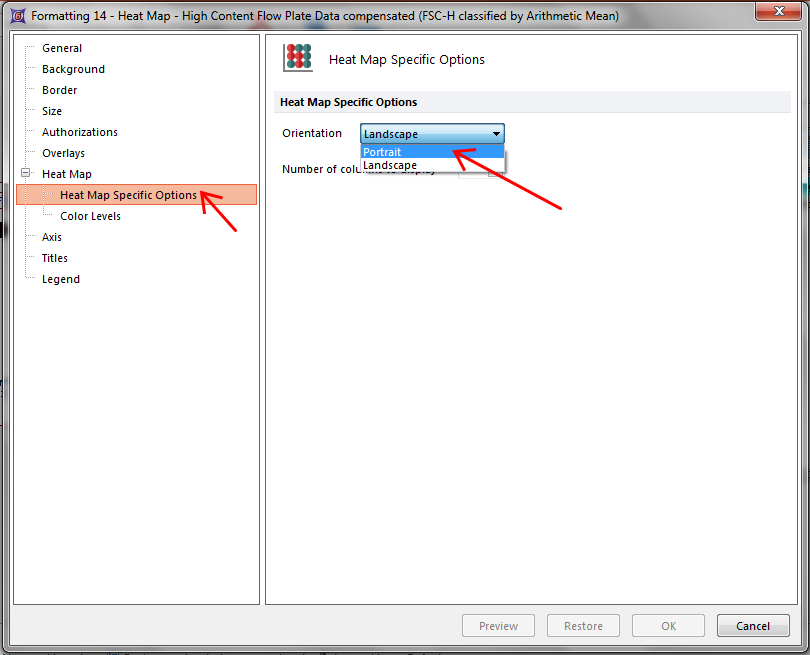Click the OK button
The height and width of the screenshot is (655, 810).
tap(668, 626)
